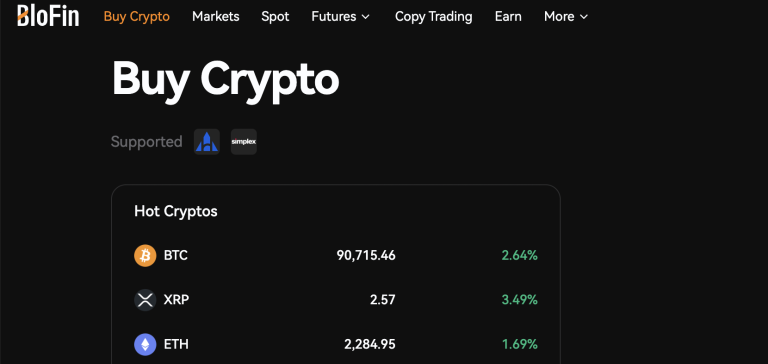The height and width of the screenshot is (364, 768).
Task: Select the blue Alchemy Pay provider icon
Action: (207, 142)
